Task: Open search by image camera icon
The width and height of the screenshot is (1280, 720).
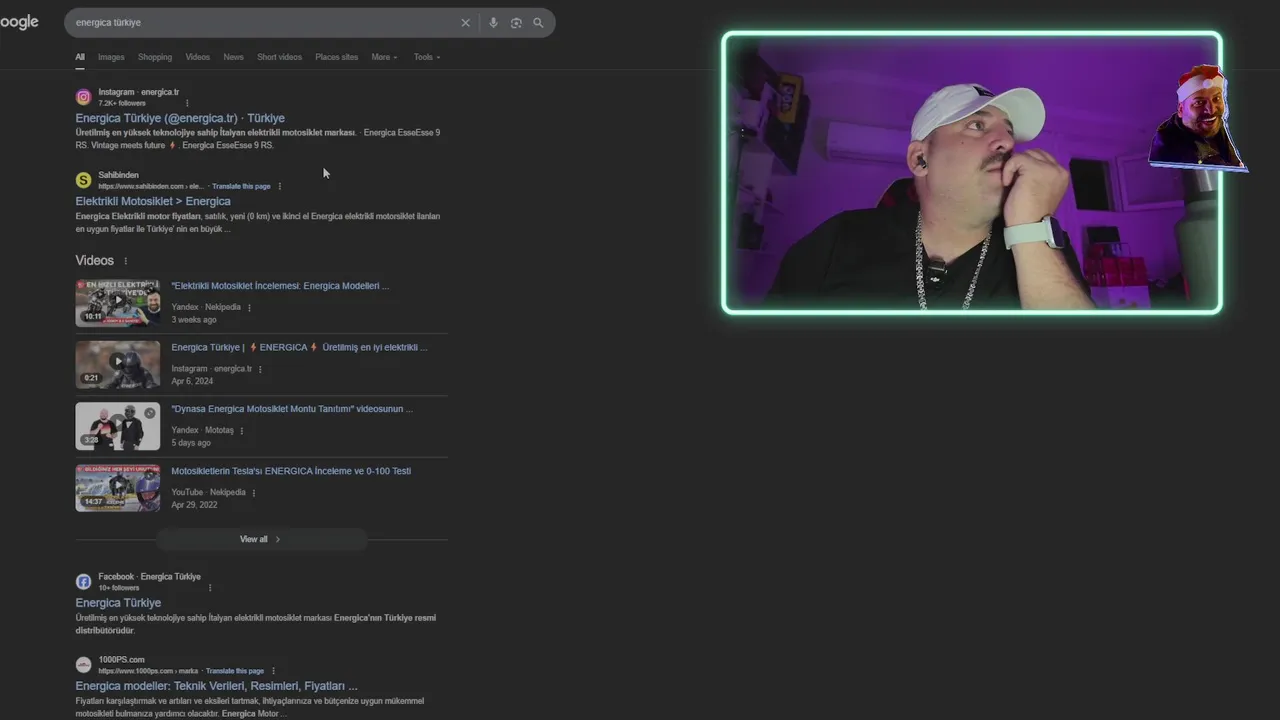Action: tap(516, 23)
